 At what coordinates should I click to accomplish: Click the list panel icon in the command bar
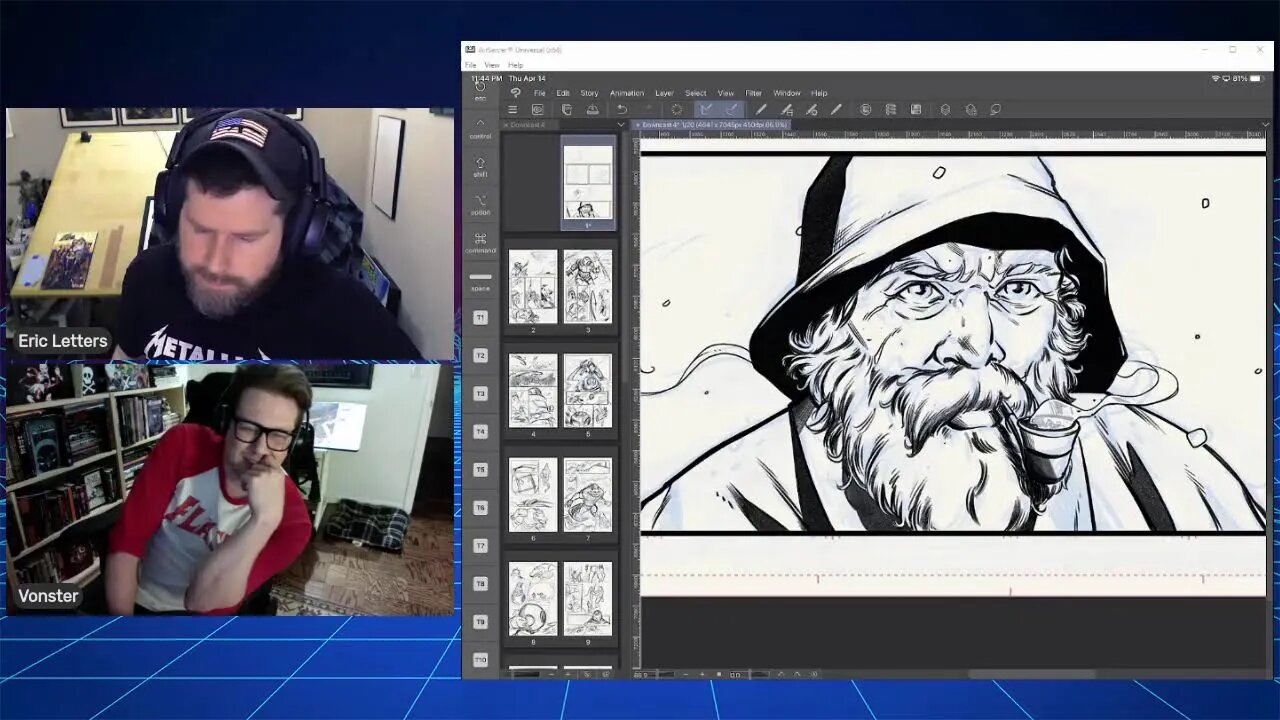[x=890, y=110]
